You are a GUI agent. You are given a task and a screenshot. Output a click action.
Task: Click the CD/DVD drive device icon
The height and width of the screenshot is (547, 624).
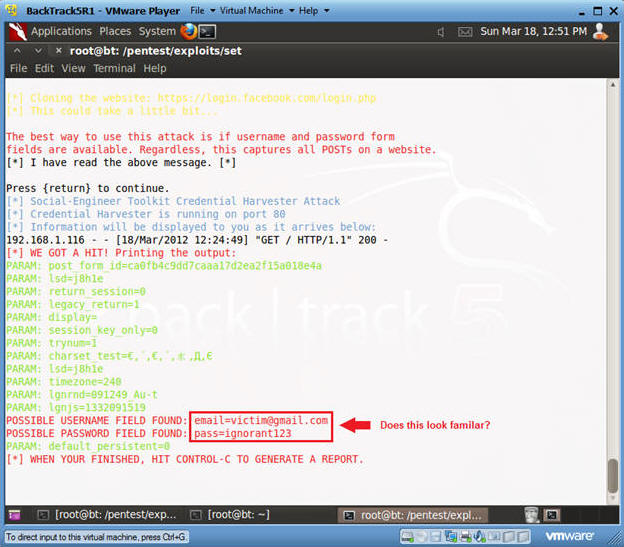[421, 537]
